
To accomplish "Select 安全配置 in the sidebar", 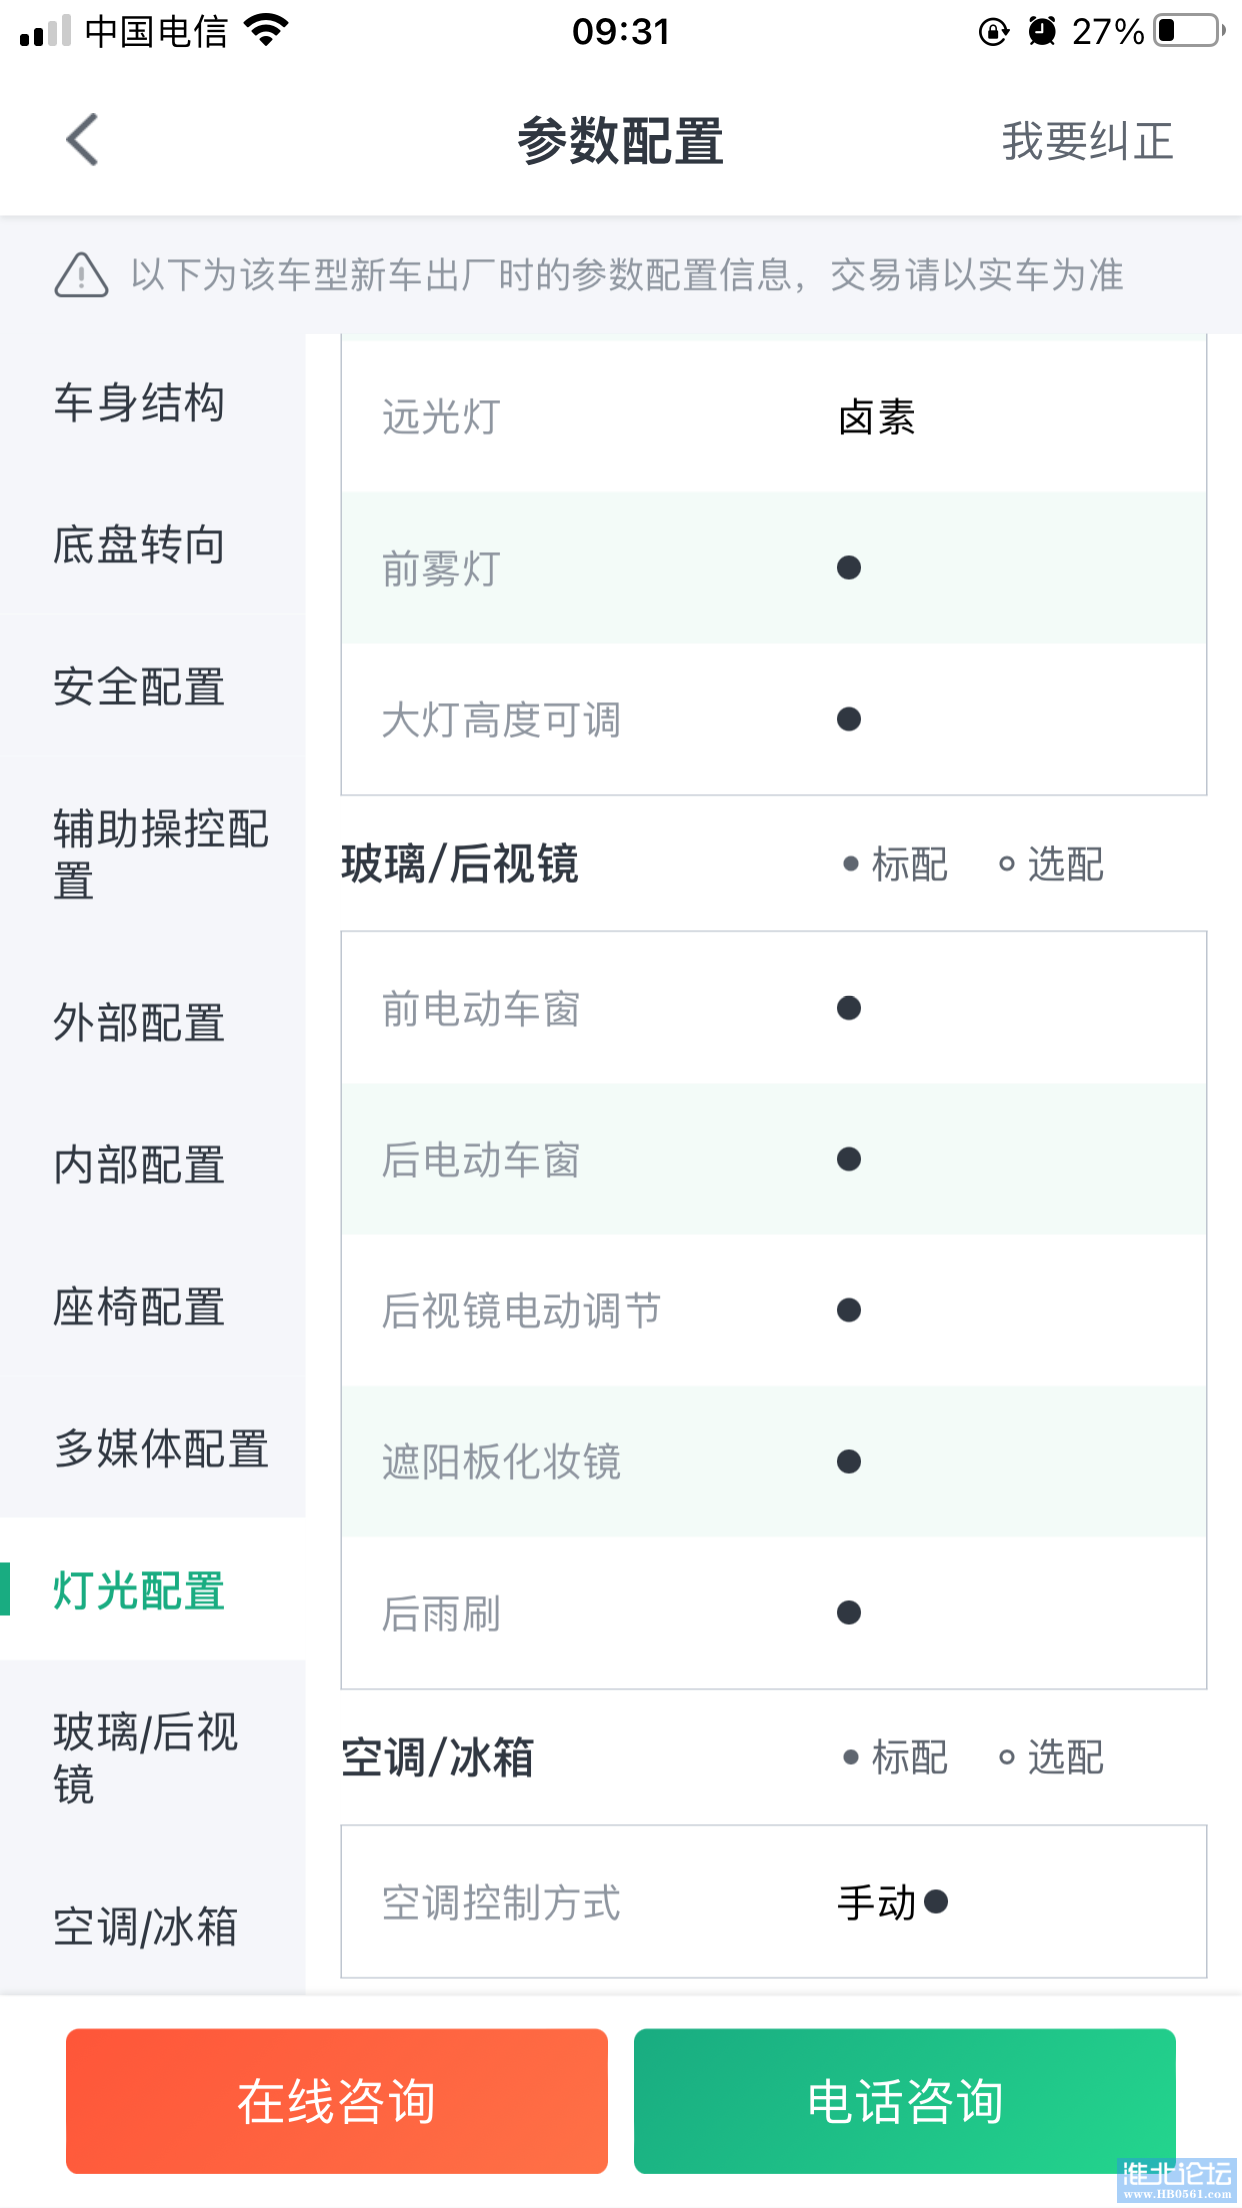I will [x=139, y=687].
